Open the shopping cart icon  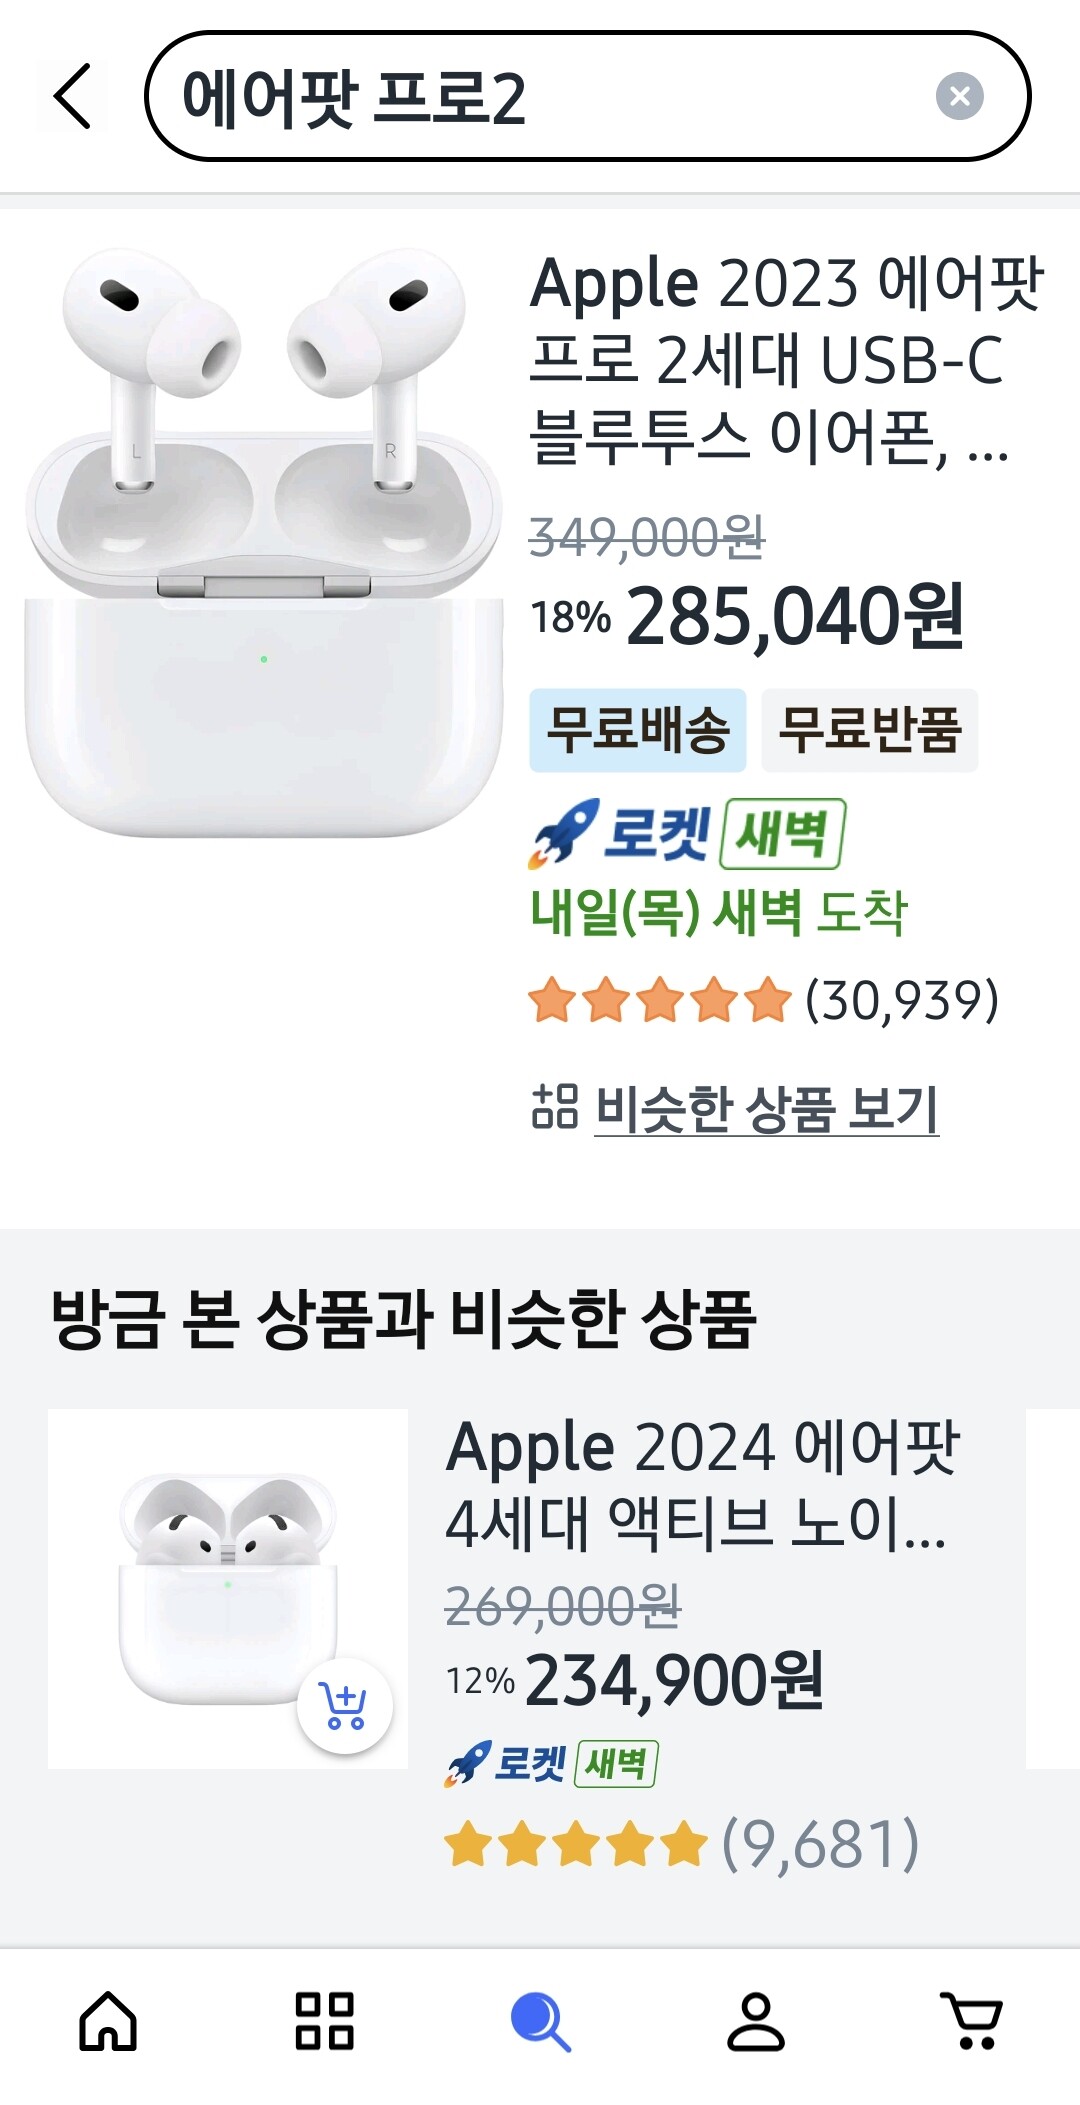[x=972, y=2021]
